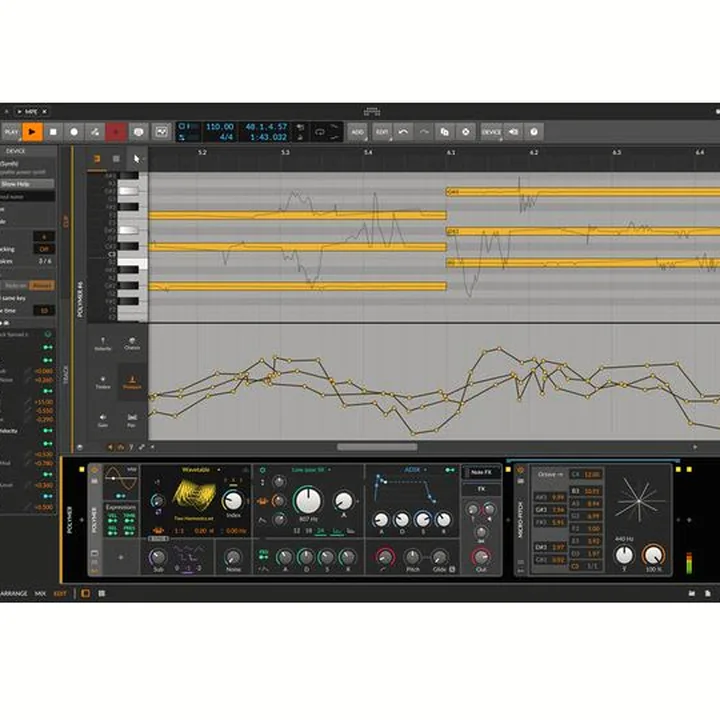Open the ADSR envelope type dropdown
Screen dimensions: 720x720
pos(415,470)
